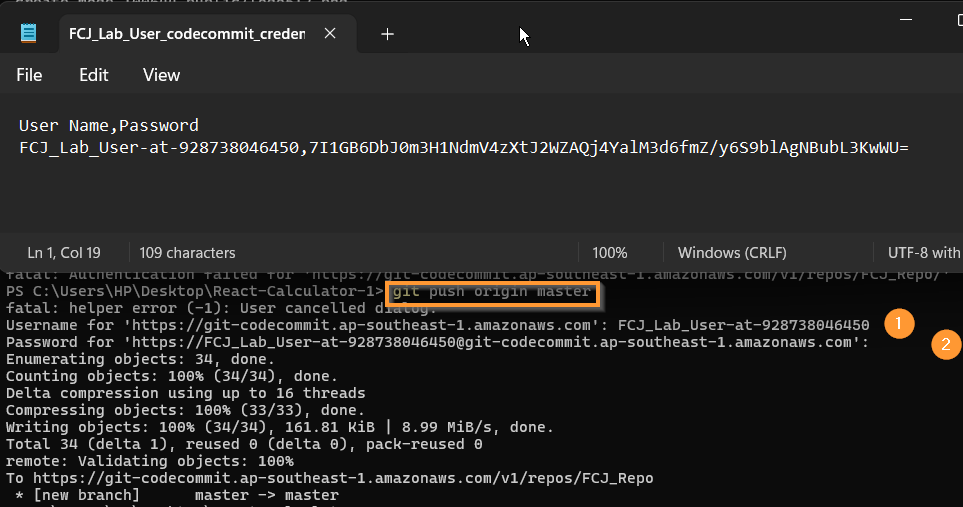Click the Windows (CRLF) line ending indicator

tap(732, 253)
